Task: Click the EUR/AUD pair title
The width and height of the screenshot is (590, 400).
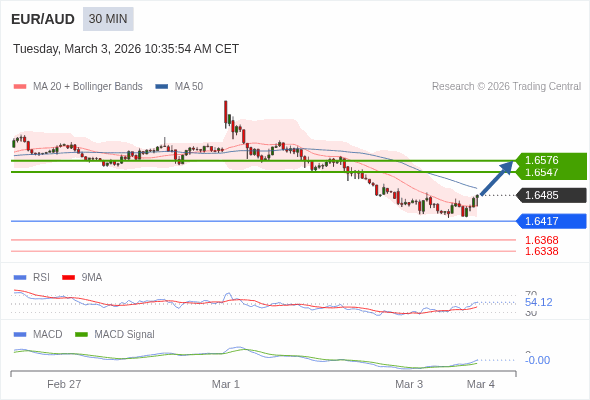Action: pyautogui.click(x=43, y=19)
